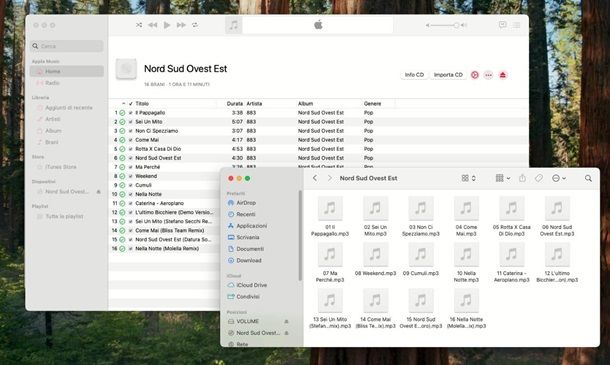610x365 pixels.
Task: Click the Importa CD button
Action: (x=448, y=75)
